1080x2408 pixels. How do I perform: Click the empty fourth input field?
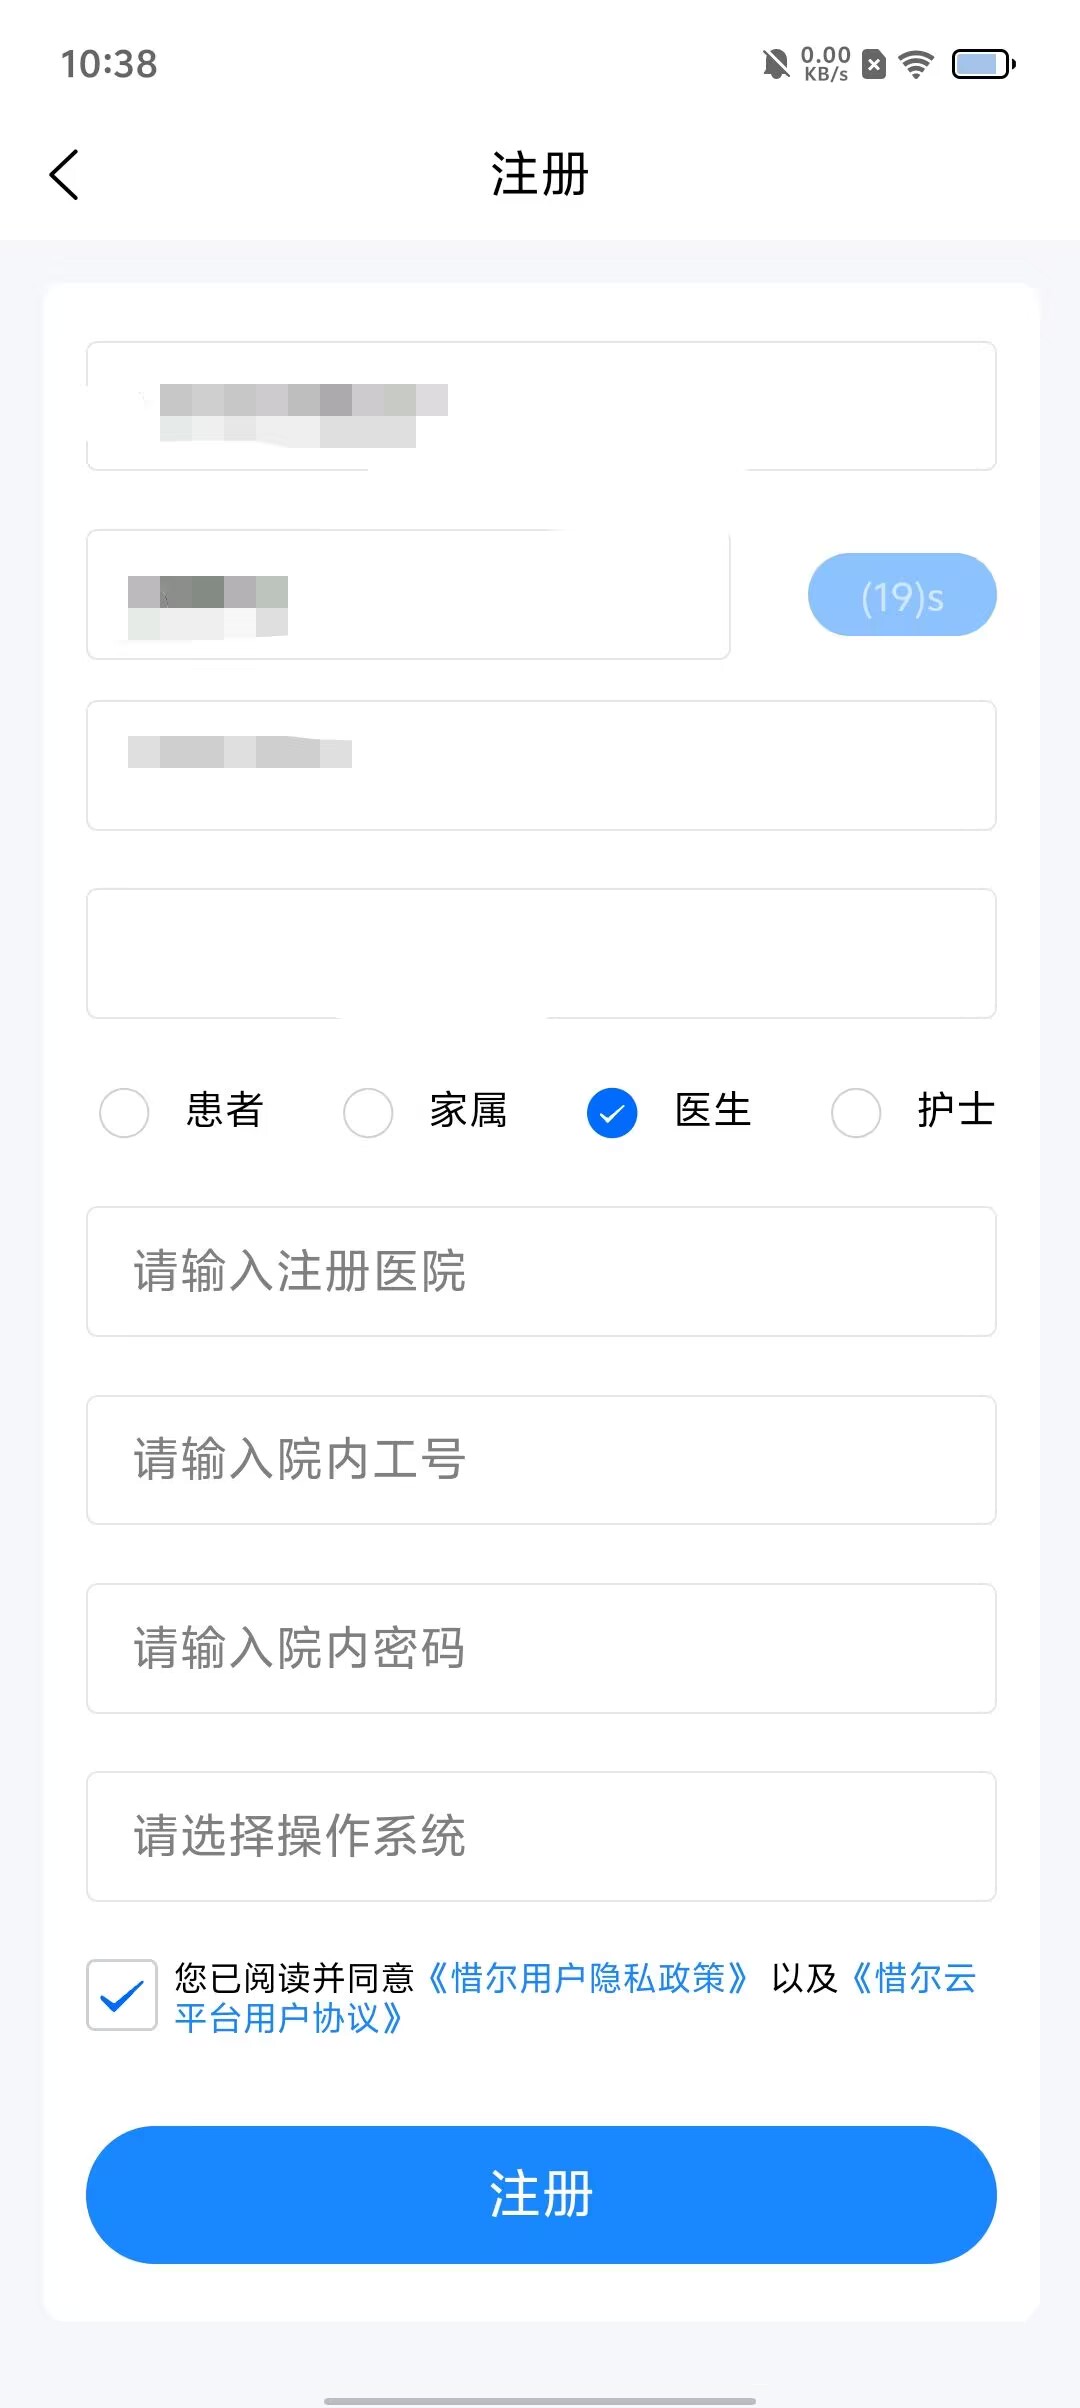(541, 953)
